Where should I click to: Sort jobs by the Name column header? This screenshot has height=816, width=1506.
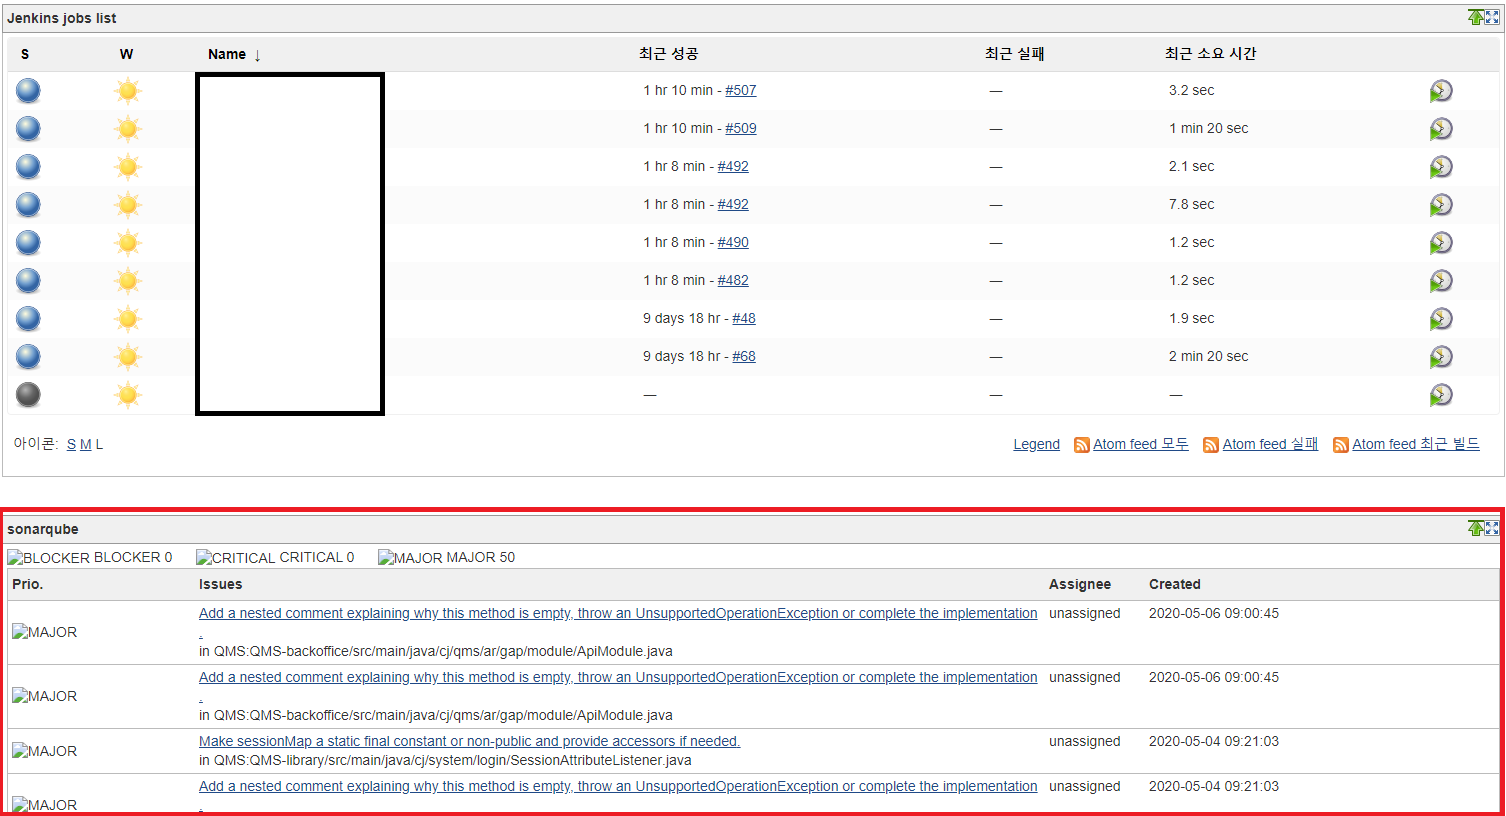[227, 54]
